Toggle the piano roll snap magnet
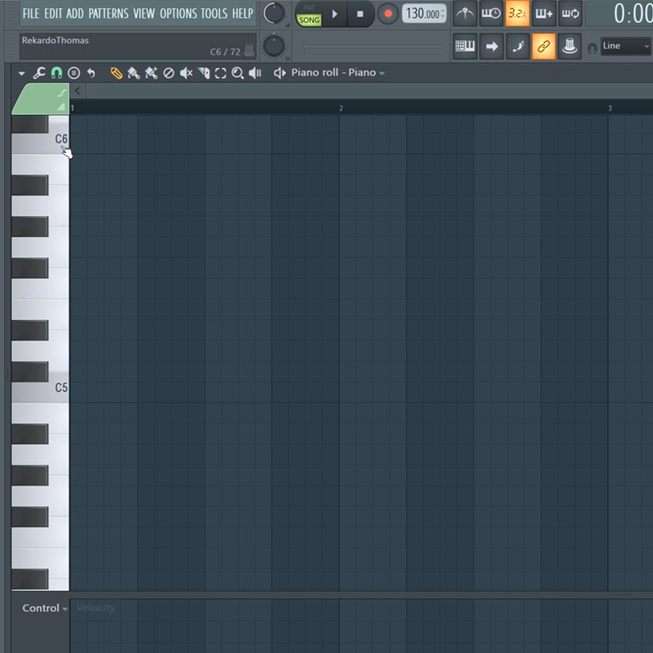Screen dimensions: 653x653 coord(56,73)
